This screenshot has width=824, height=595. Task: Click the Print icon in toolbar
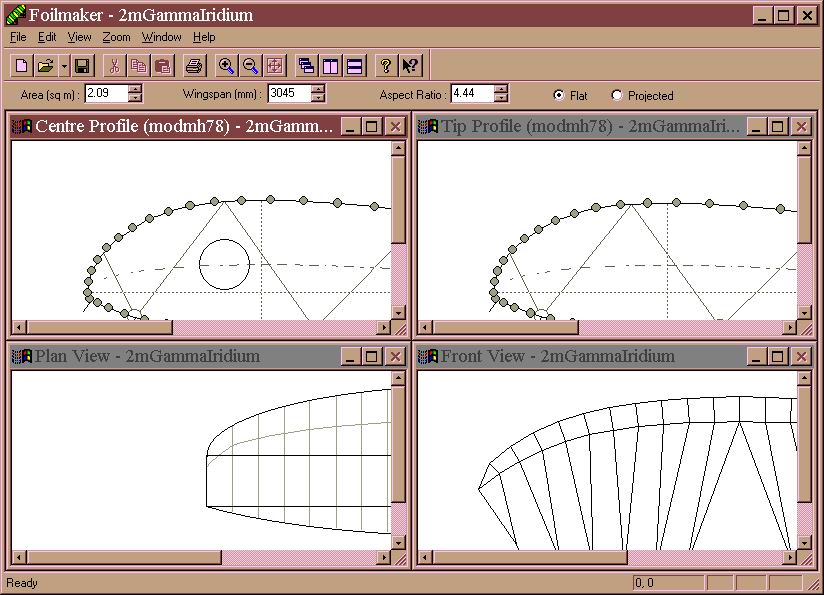[x=194, y=66]
